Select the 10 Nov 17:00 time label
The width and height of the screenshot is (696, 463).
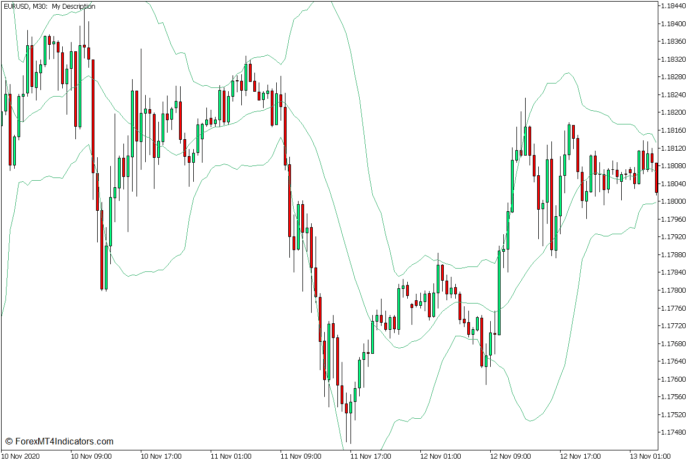[160, 455]
